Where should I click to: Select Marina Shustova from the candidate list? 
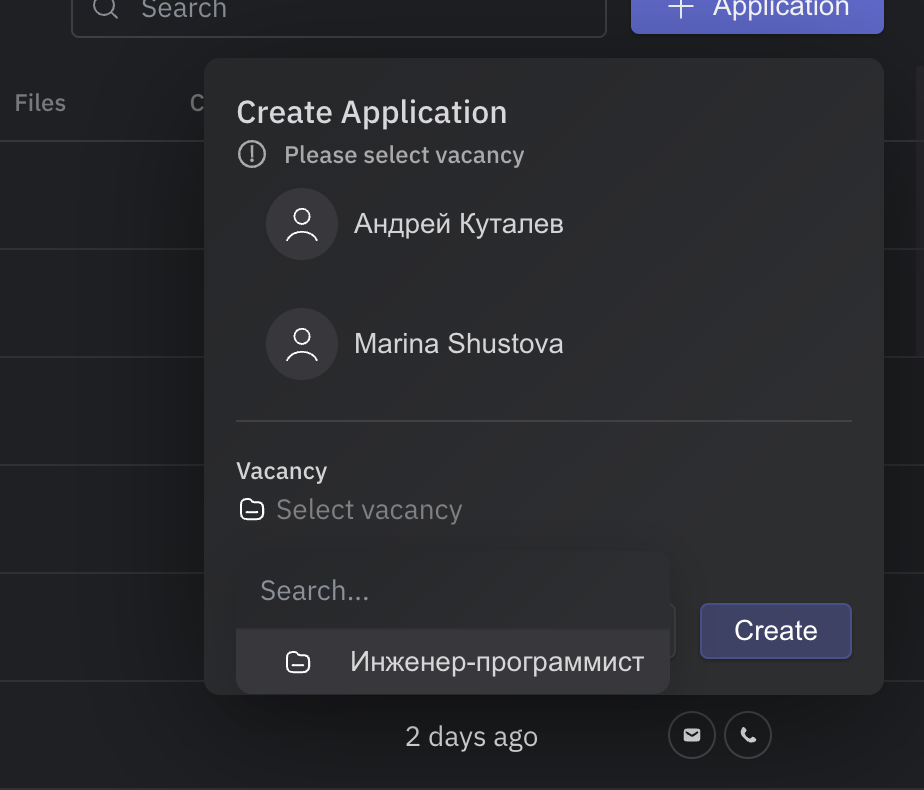(458, 344)
